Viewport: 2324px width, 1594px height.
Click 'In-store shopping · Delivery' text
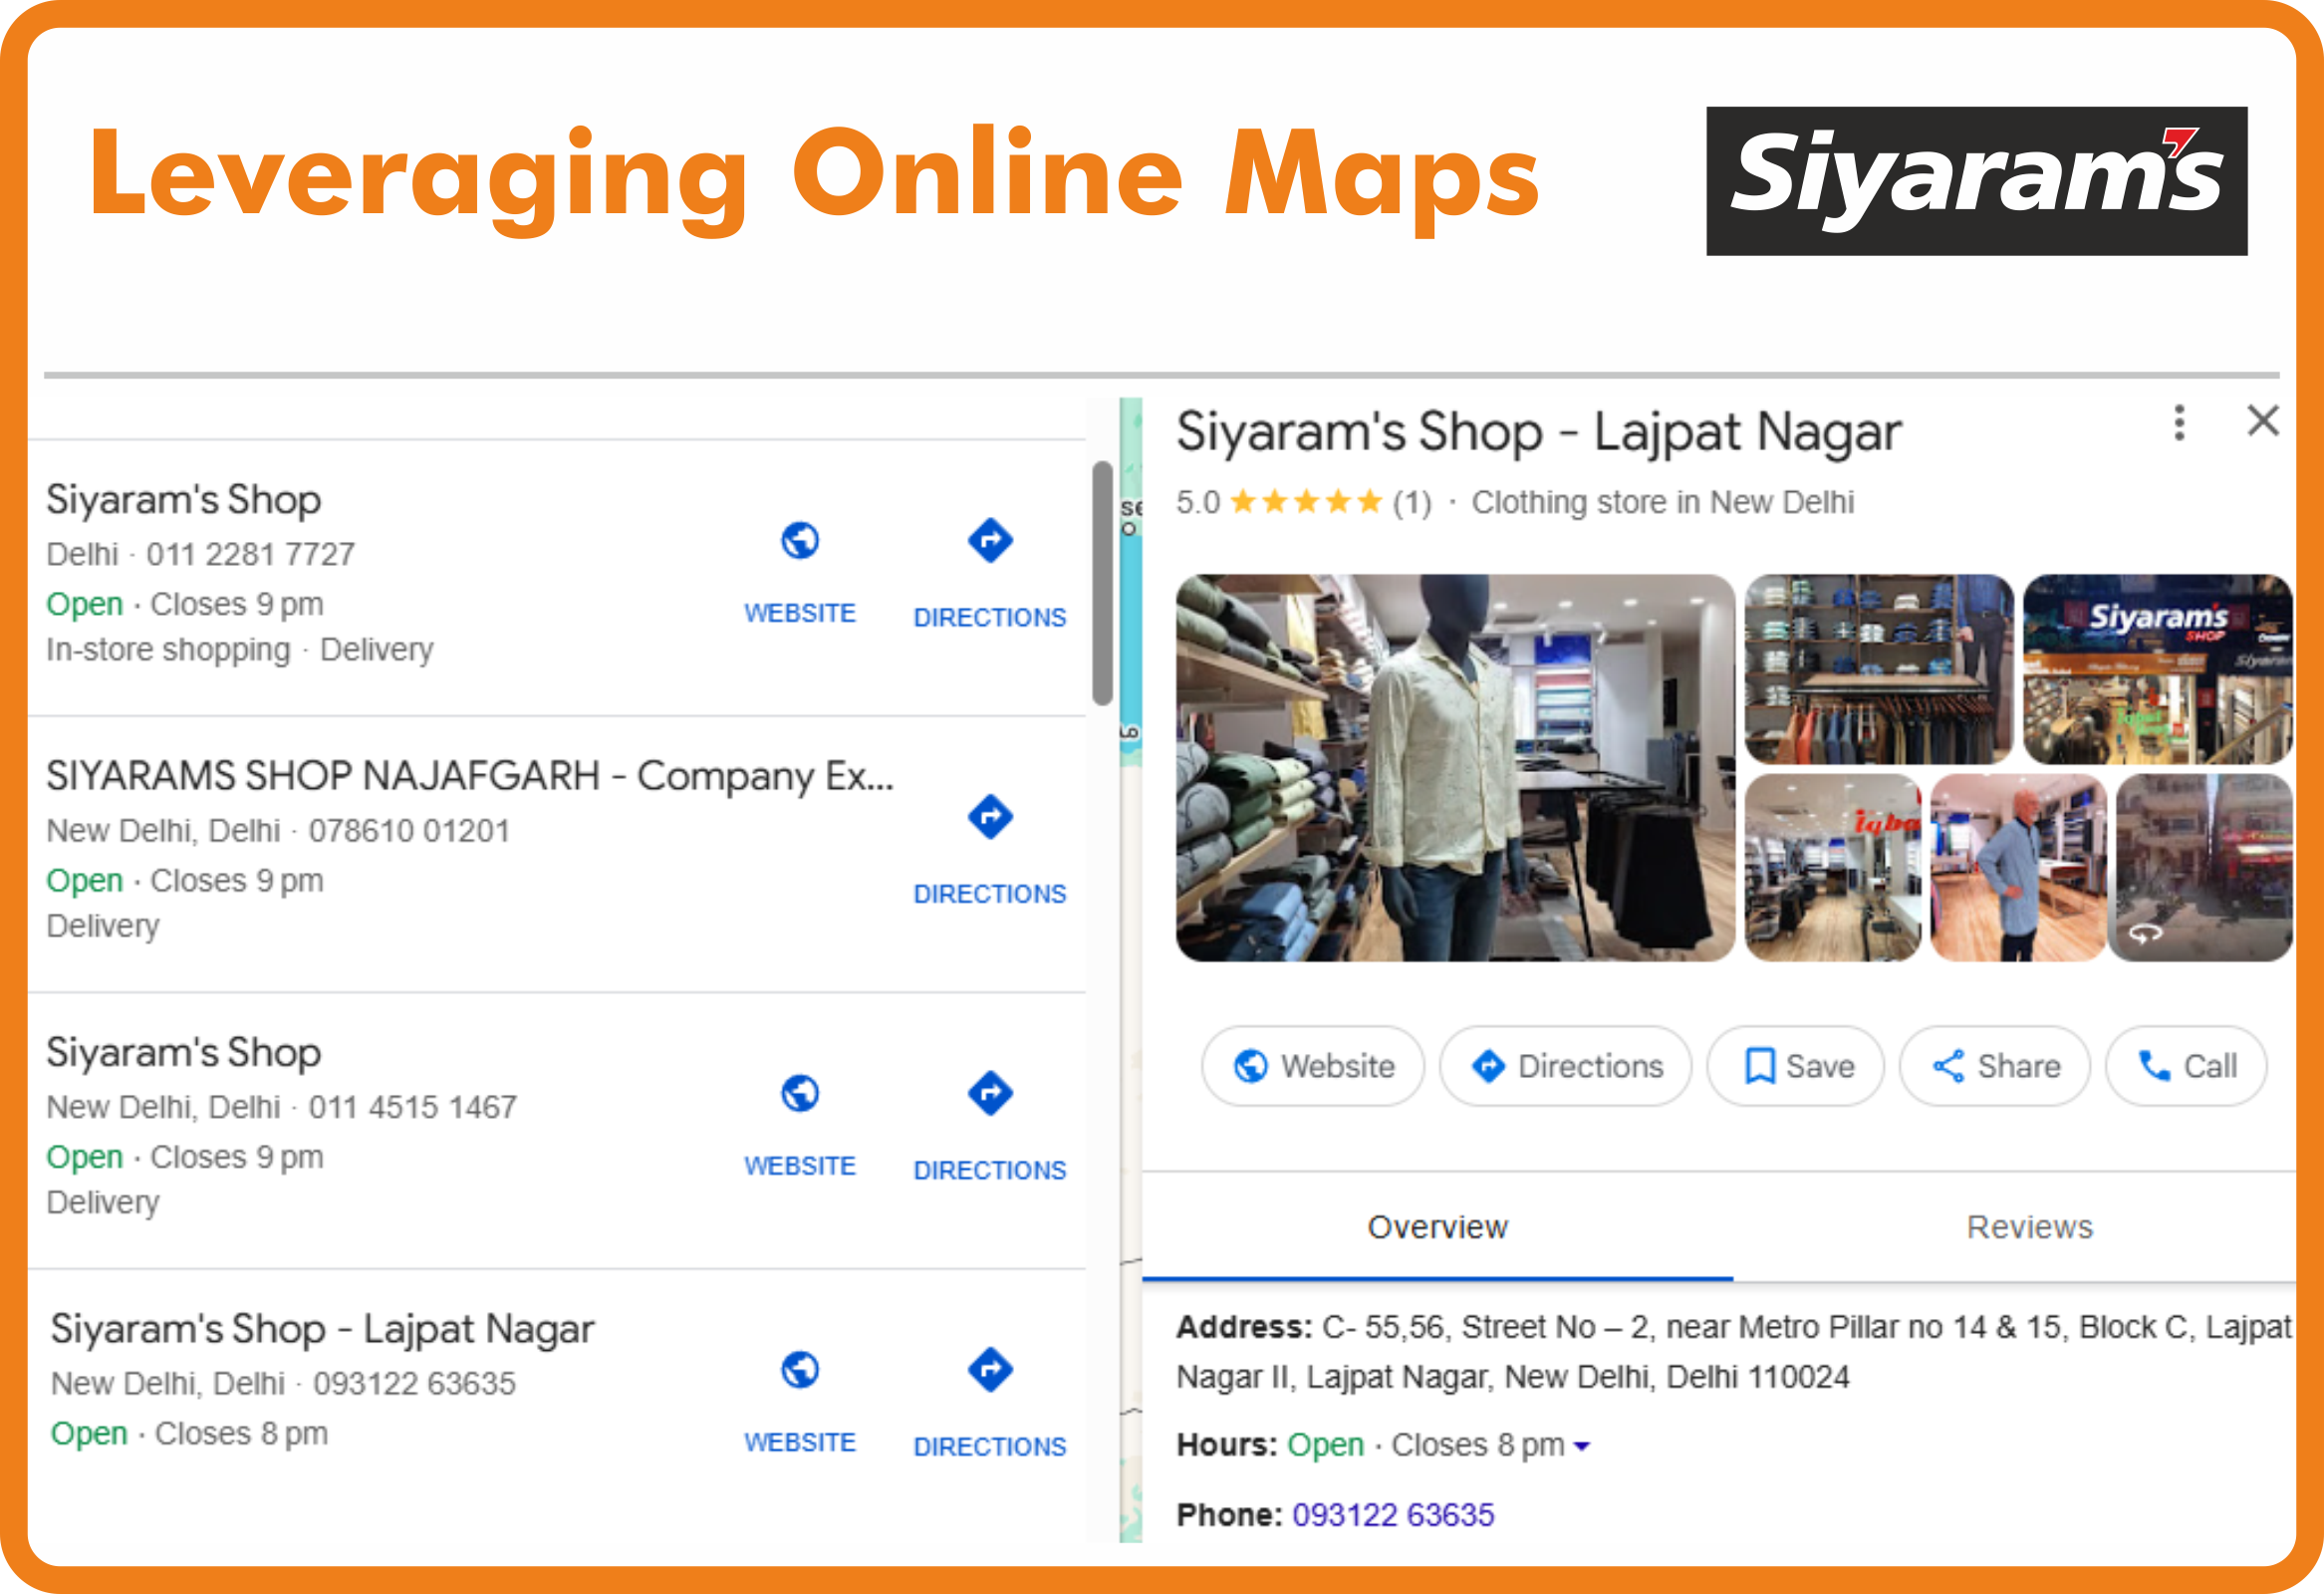240,650
